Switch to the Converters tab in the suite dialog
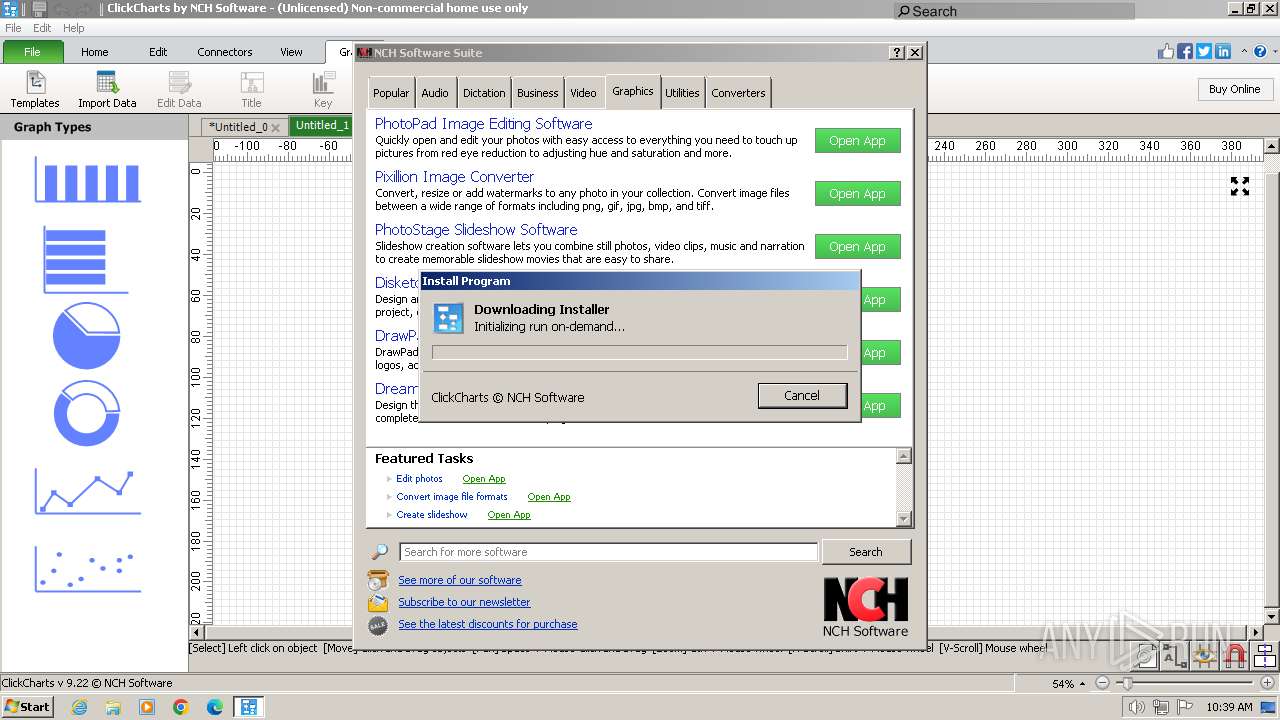This screenshot has width=1280, height=720. 738,93
